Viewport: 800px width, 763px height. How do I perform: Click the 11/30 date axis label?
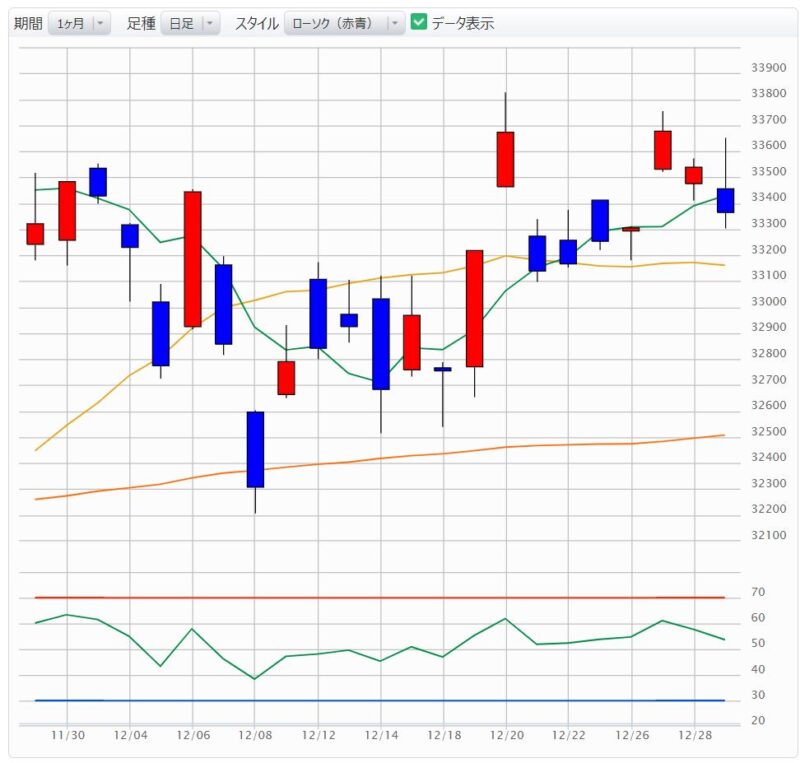coord(67,736)
